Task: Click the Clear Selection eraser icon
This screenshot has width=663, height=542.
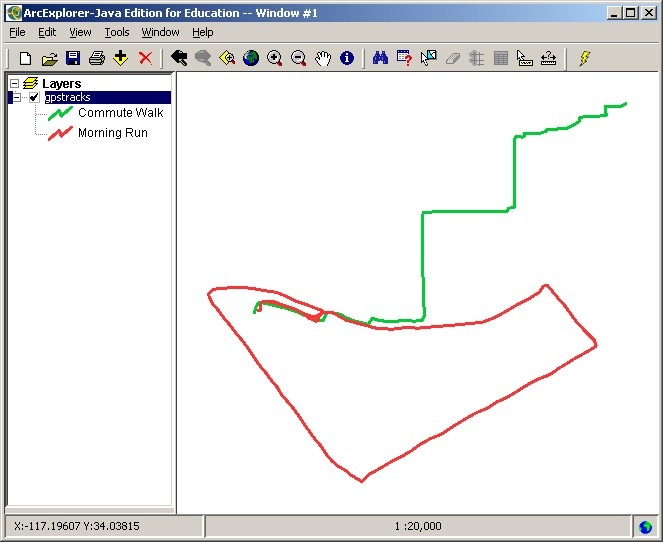Action: click(452, 58)
